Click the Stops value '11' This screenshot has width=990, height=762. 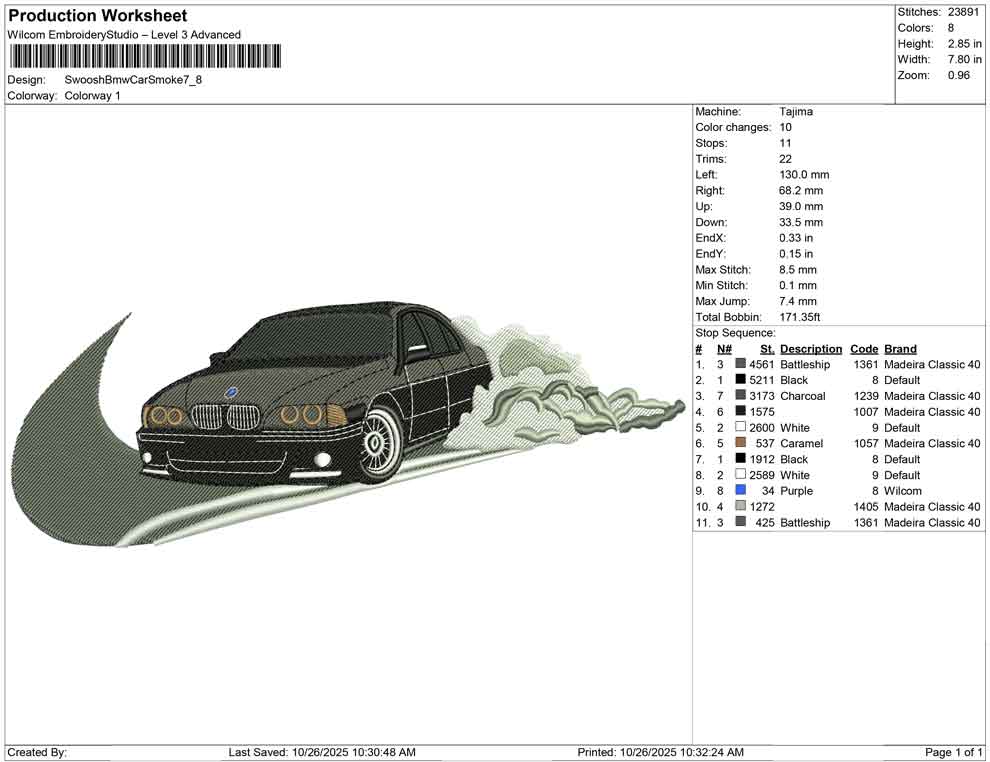tap(785, 143)
